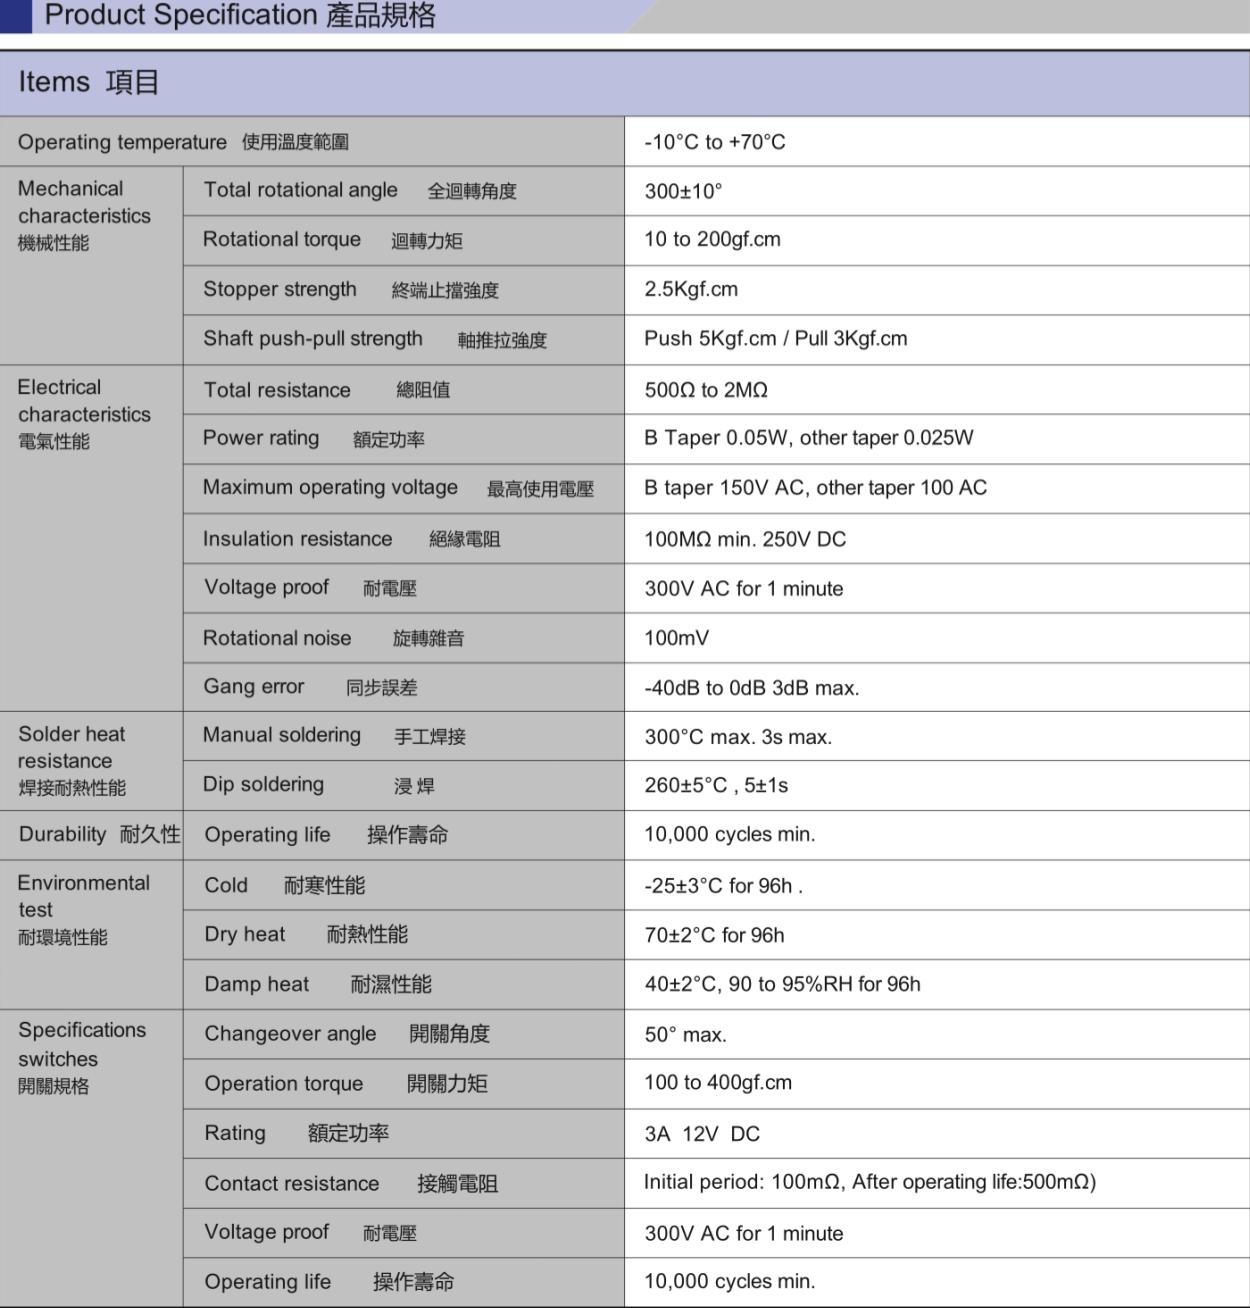Screen dimensions: 1250x1308
Task: Select the -10°C to +70°C value cell
Action: pyautogui.click(x=715, y=142)
